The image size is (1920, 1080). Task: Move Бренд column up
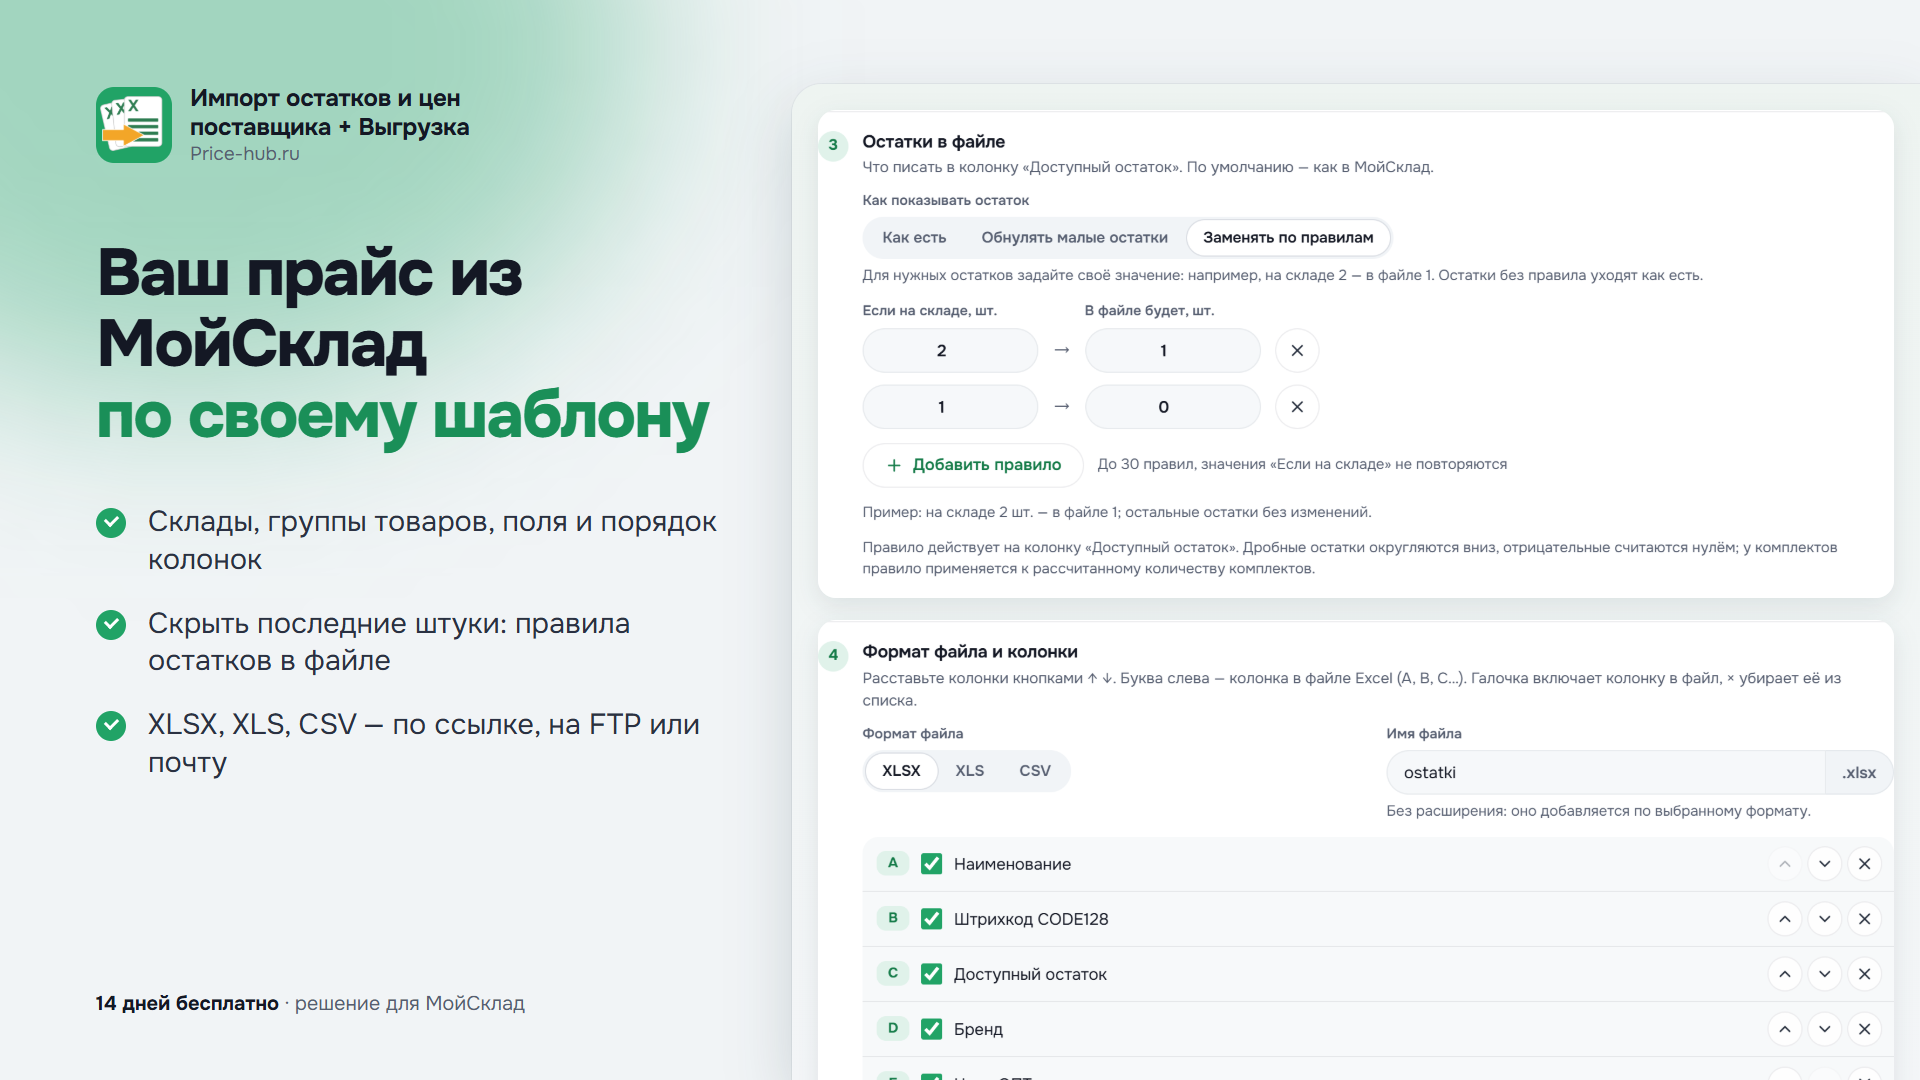pyautogui.click(x=1785, y=1029)
